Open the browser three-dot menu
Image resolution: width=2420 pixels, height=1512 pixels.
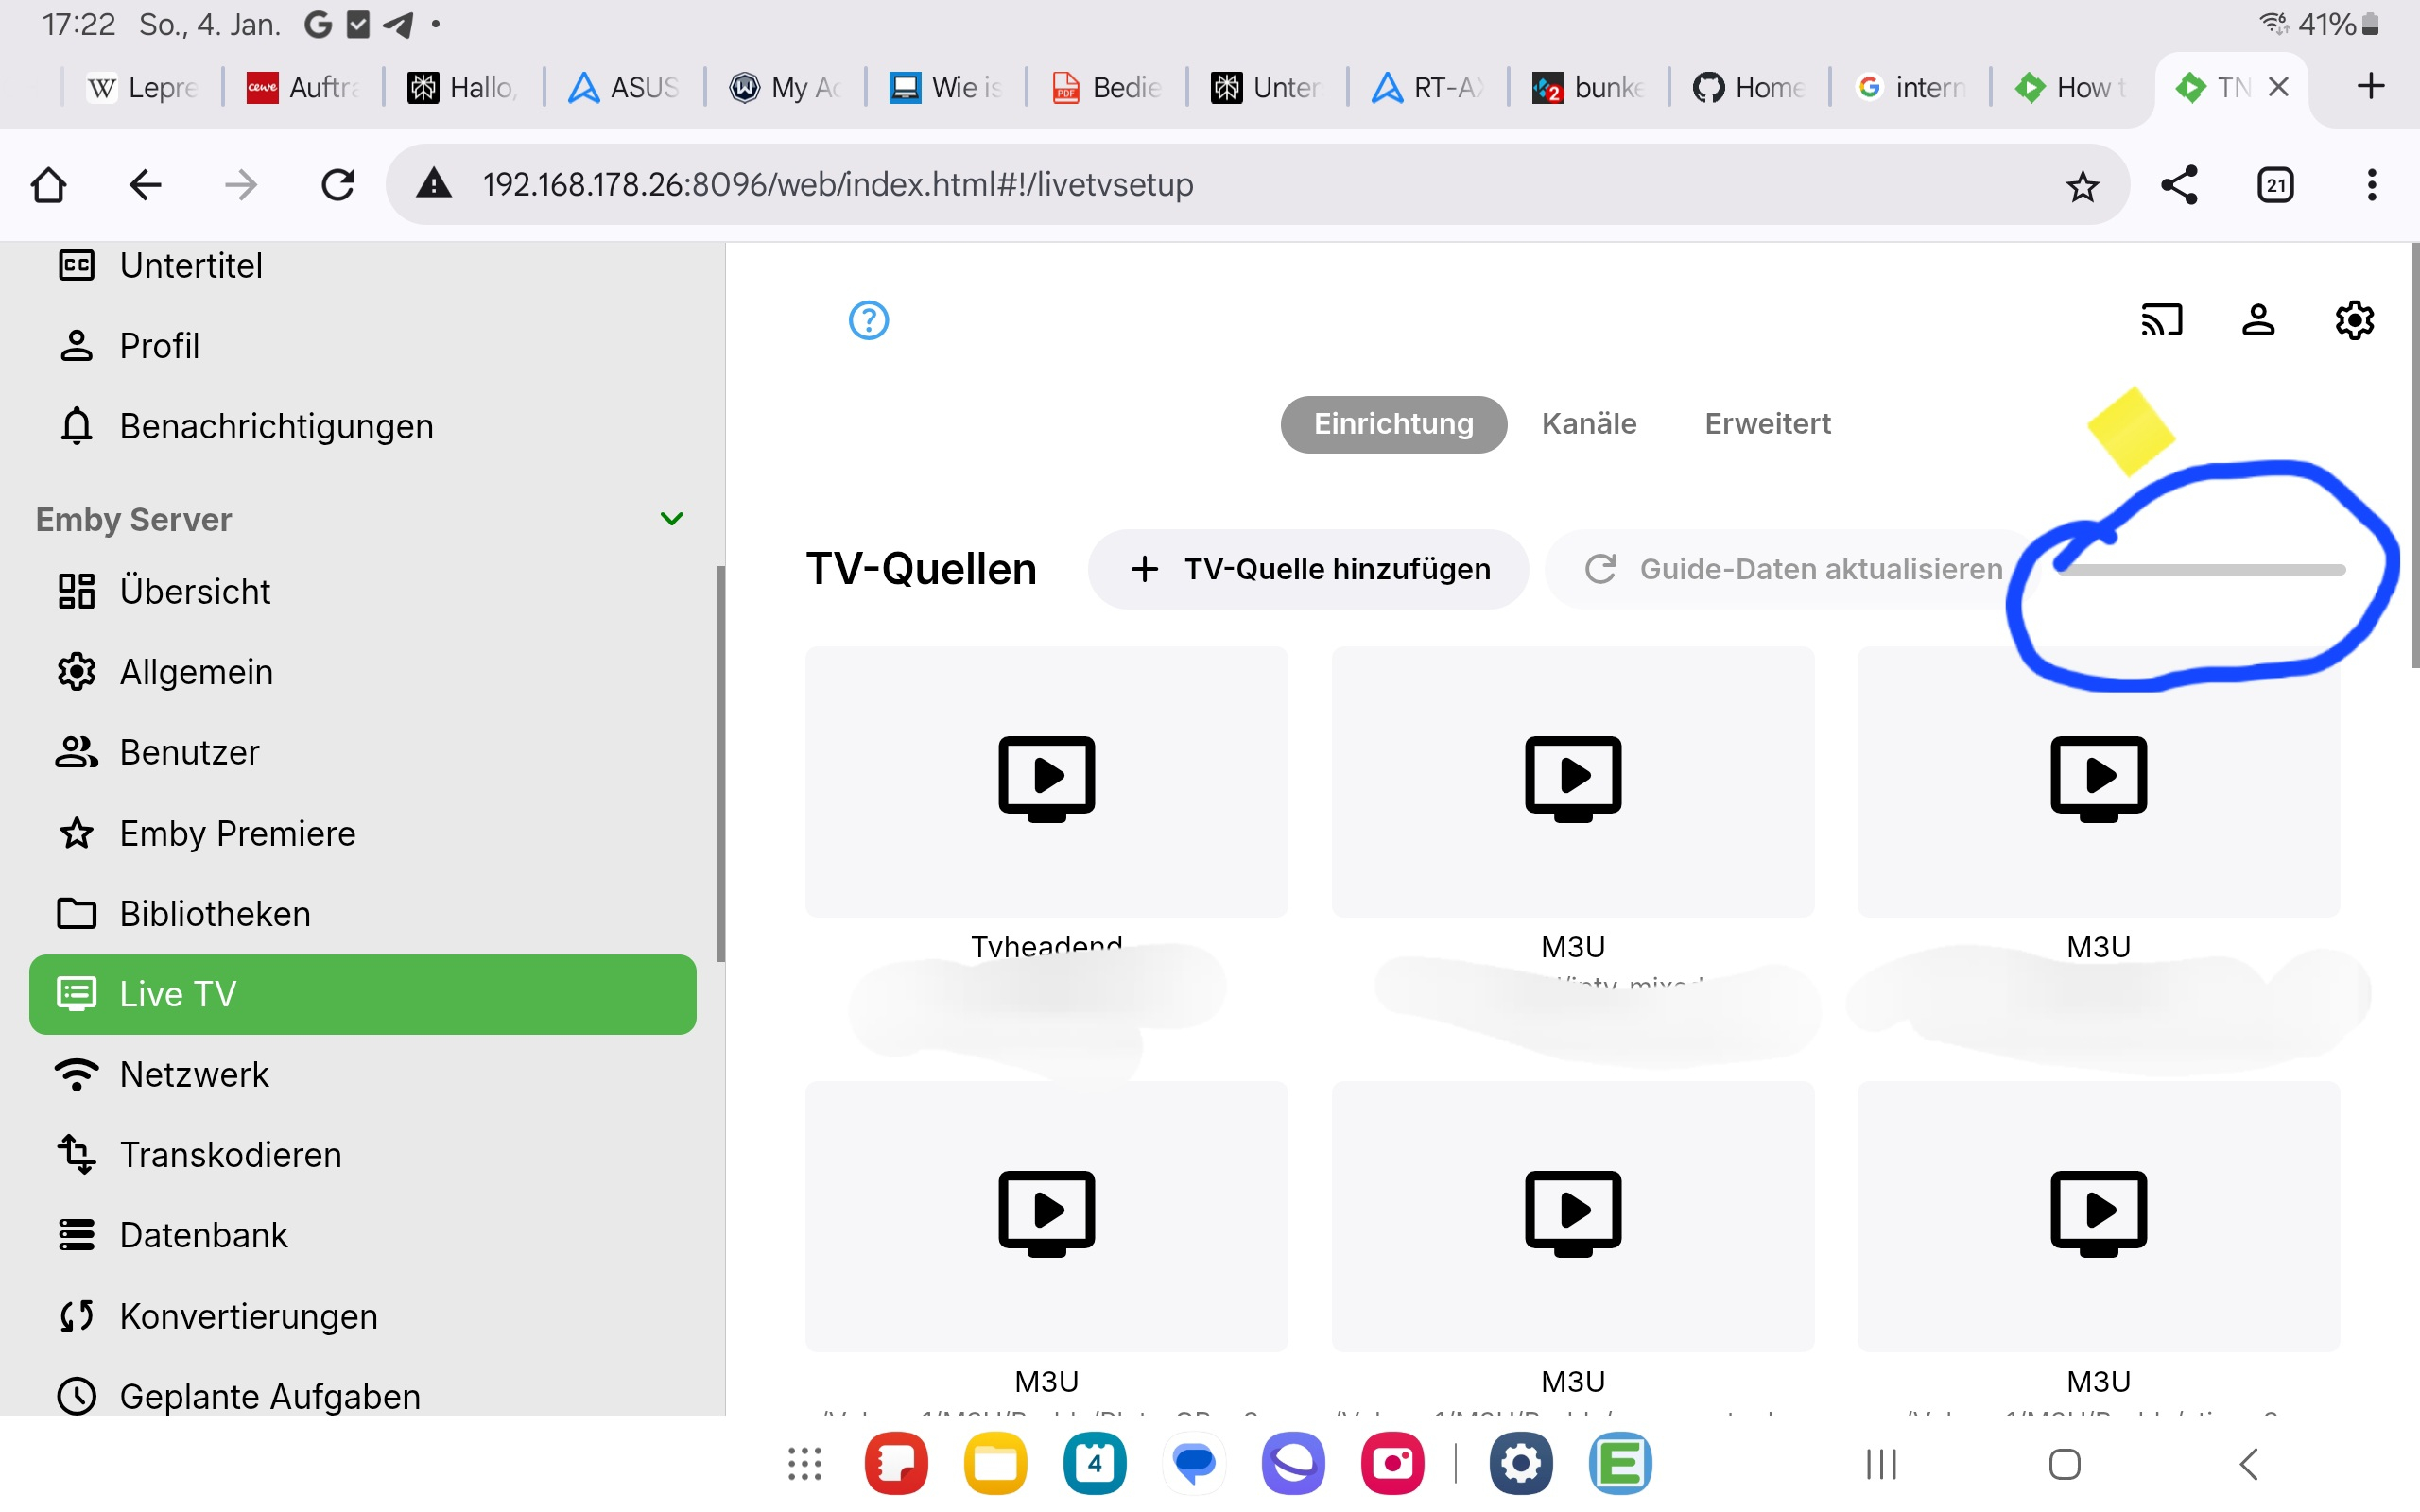tap(2371, 185)
